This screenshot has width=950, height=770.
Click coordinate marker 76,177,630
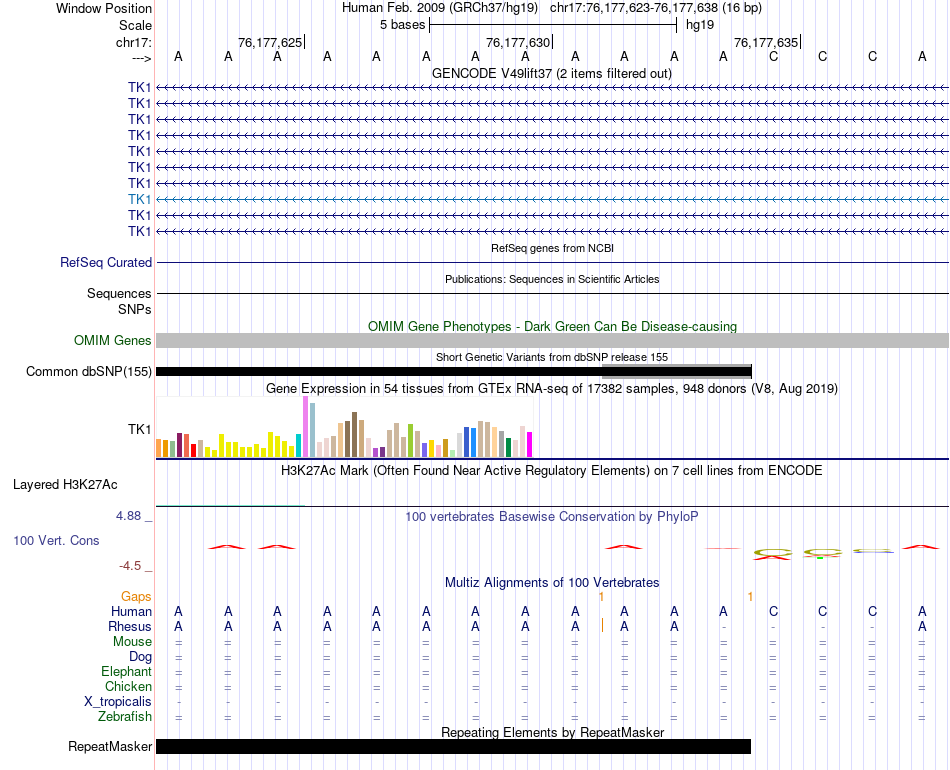click(x=518, y=42)
